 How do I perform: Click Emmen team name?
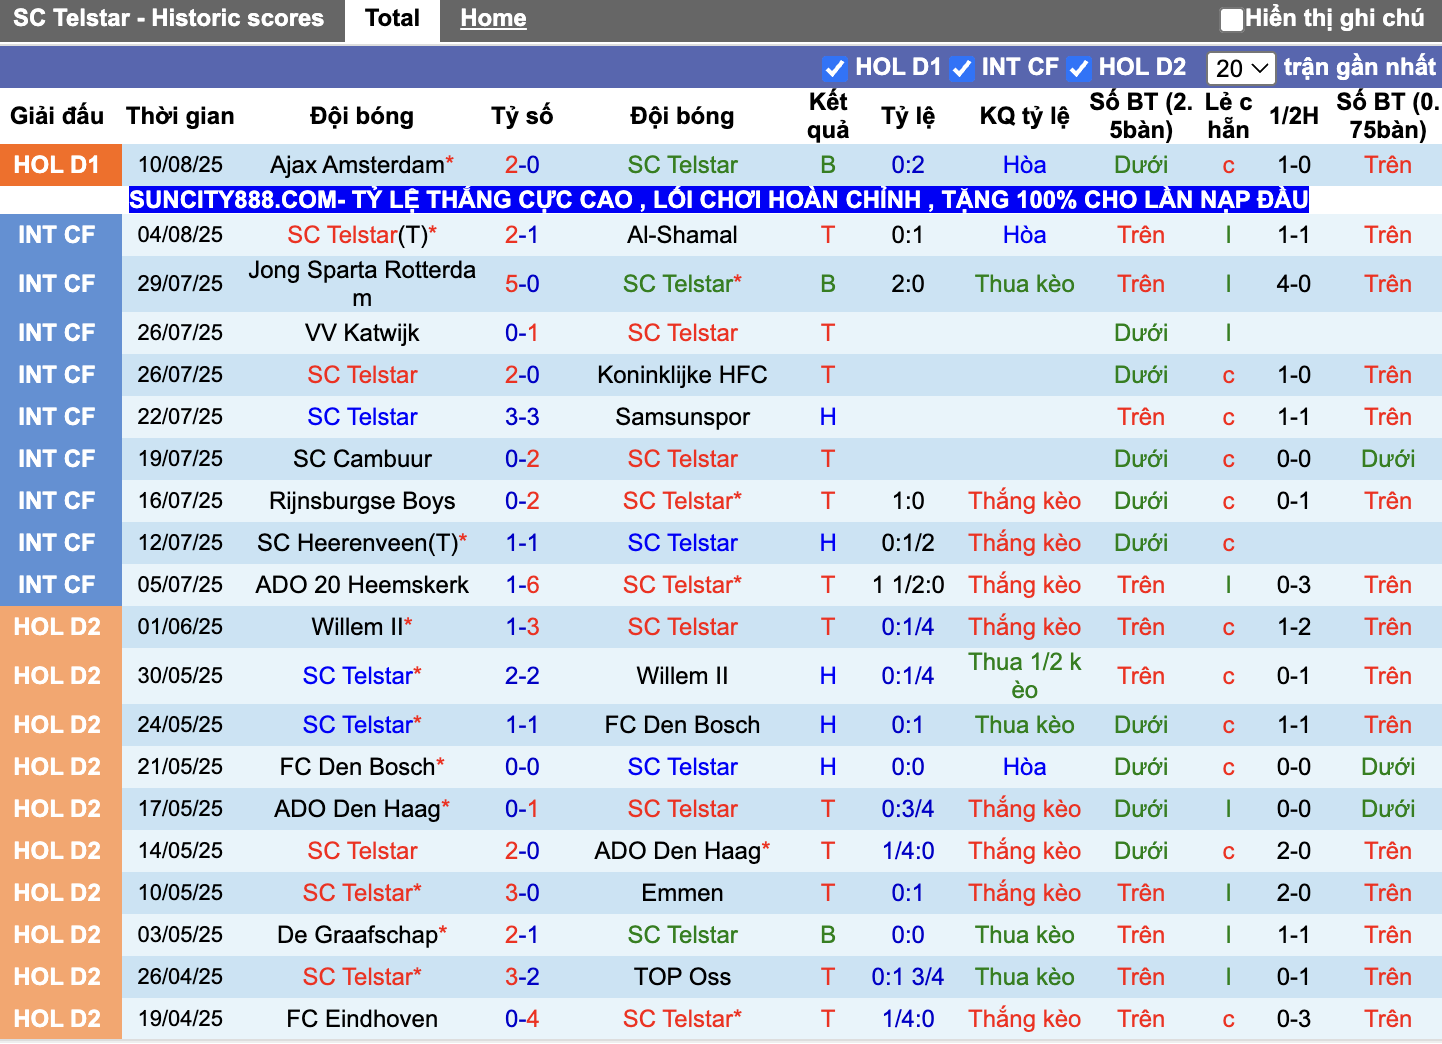tap(682, 893)
